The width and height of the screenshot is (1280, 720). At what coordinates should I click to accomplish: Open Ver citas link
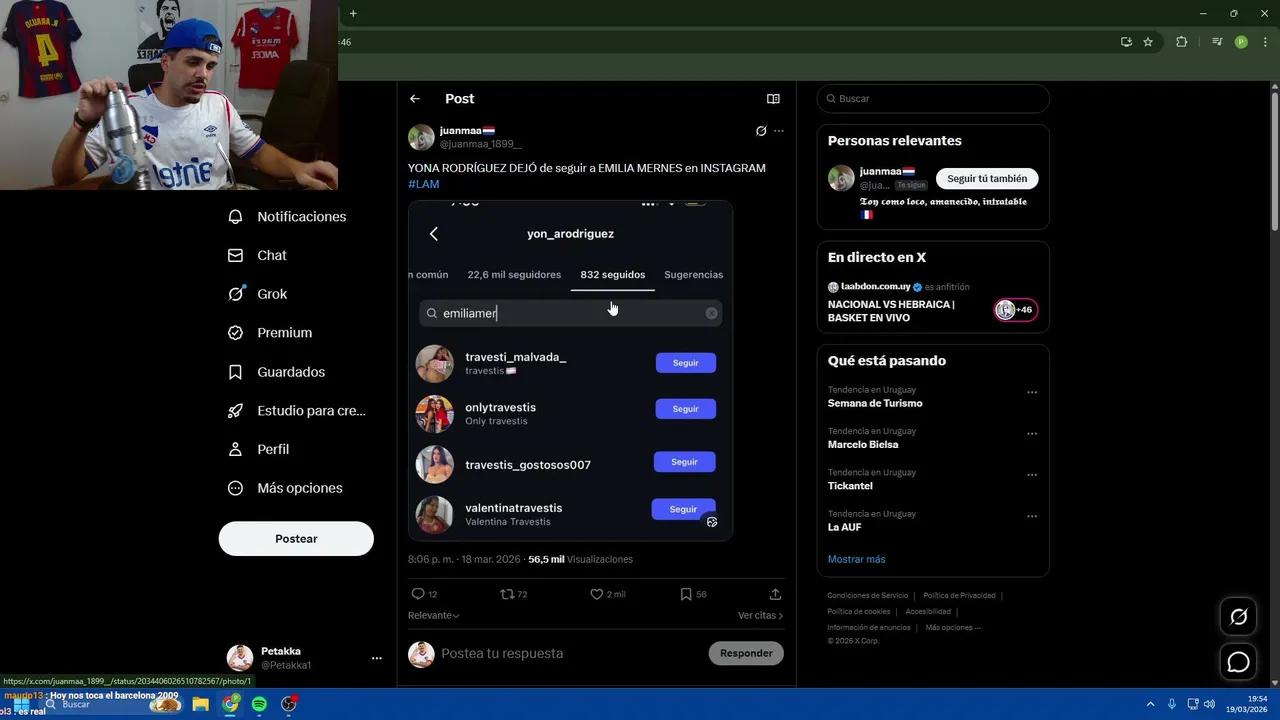pos(760,616)
